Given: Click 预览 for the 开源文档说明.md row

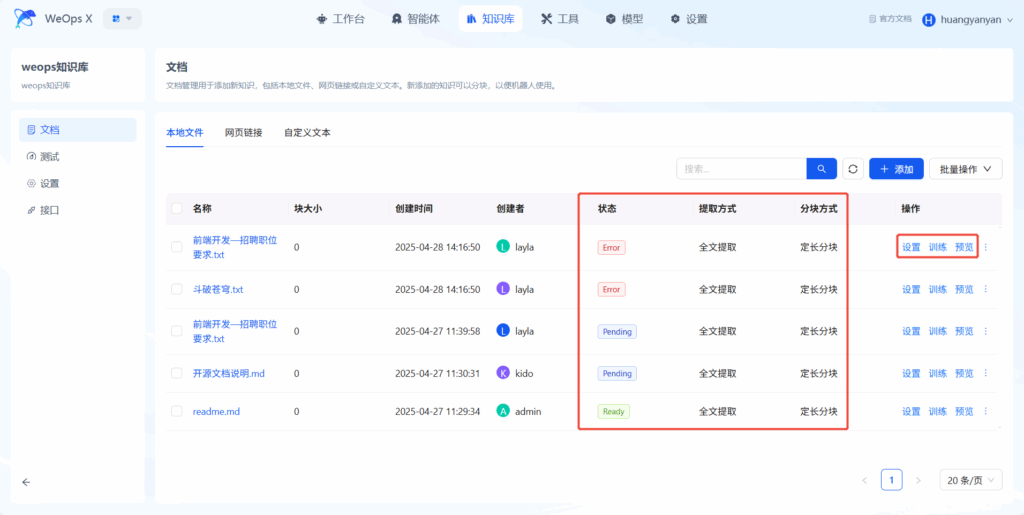Looking at the screenshot, I should pos(964,373).
